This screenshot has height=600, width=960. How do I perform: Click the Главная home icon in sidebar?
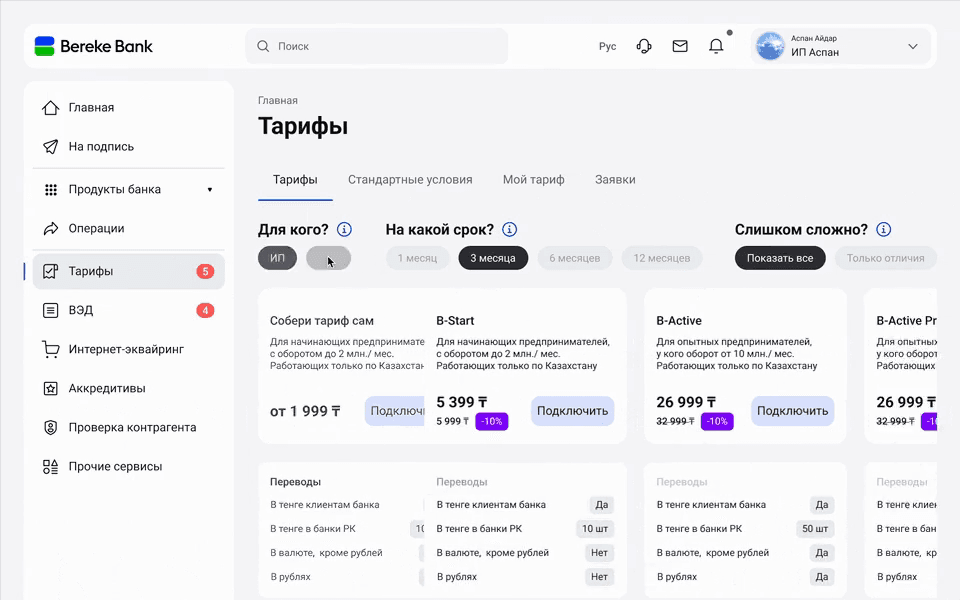click(51, 108)
